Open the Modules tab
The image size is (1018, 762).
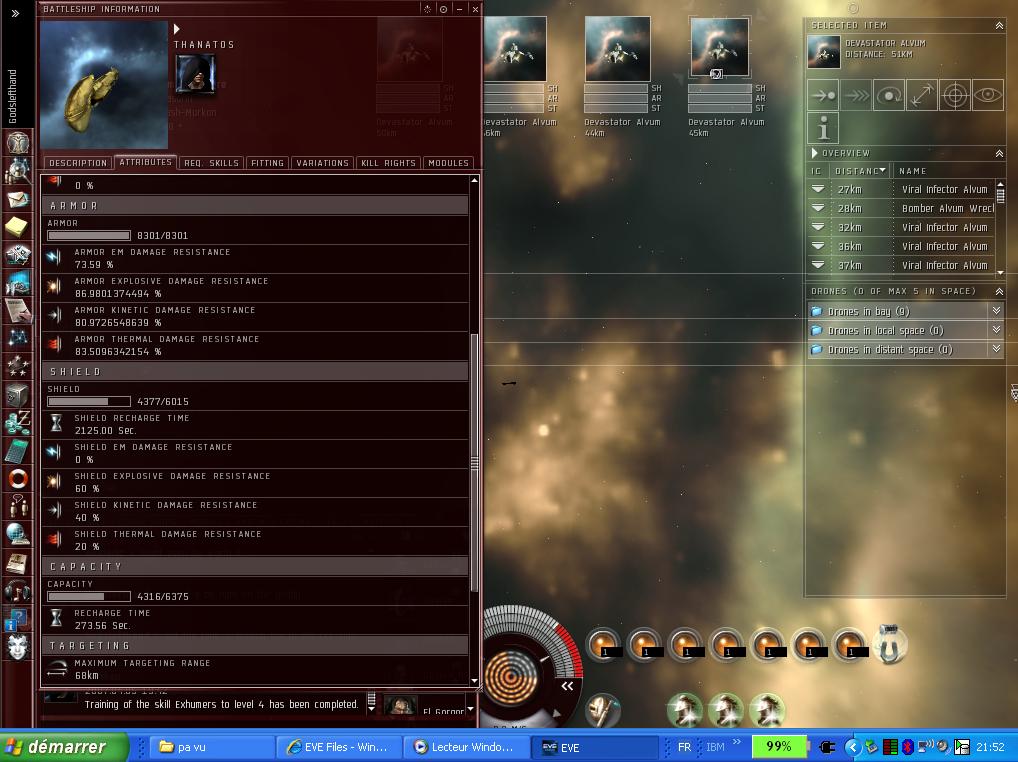[448, 163]
